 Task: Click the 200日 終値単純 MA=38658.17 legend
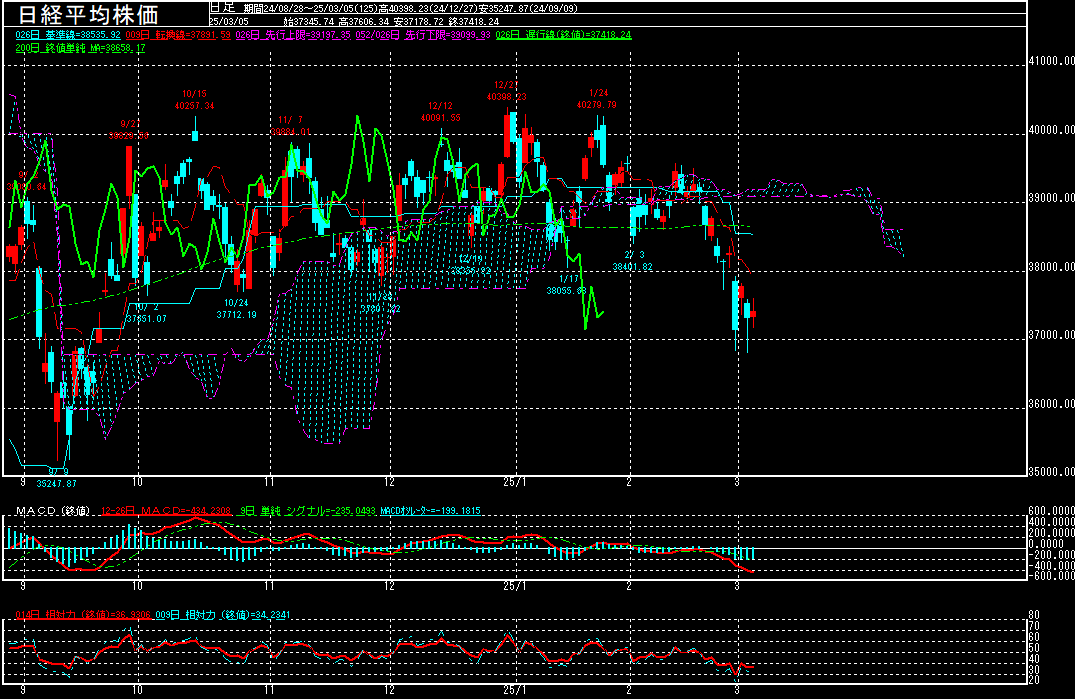pyautogui.click(x=80, y=48)
